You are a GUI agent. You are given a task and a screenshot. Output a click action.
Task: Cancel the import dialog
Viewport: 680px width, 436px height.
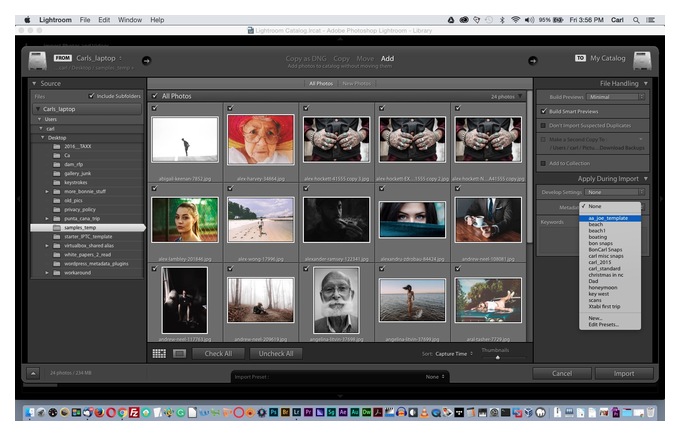coord(562,374)
